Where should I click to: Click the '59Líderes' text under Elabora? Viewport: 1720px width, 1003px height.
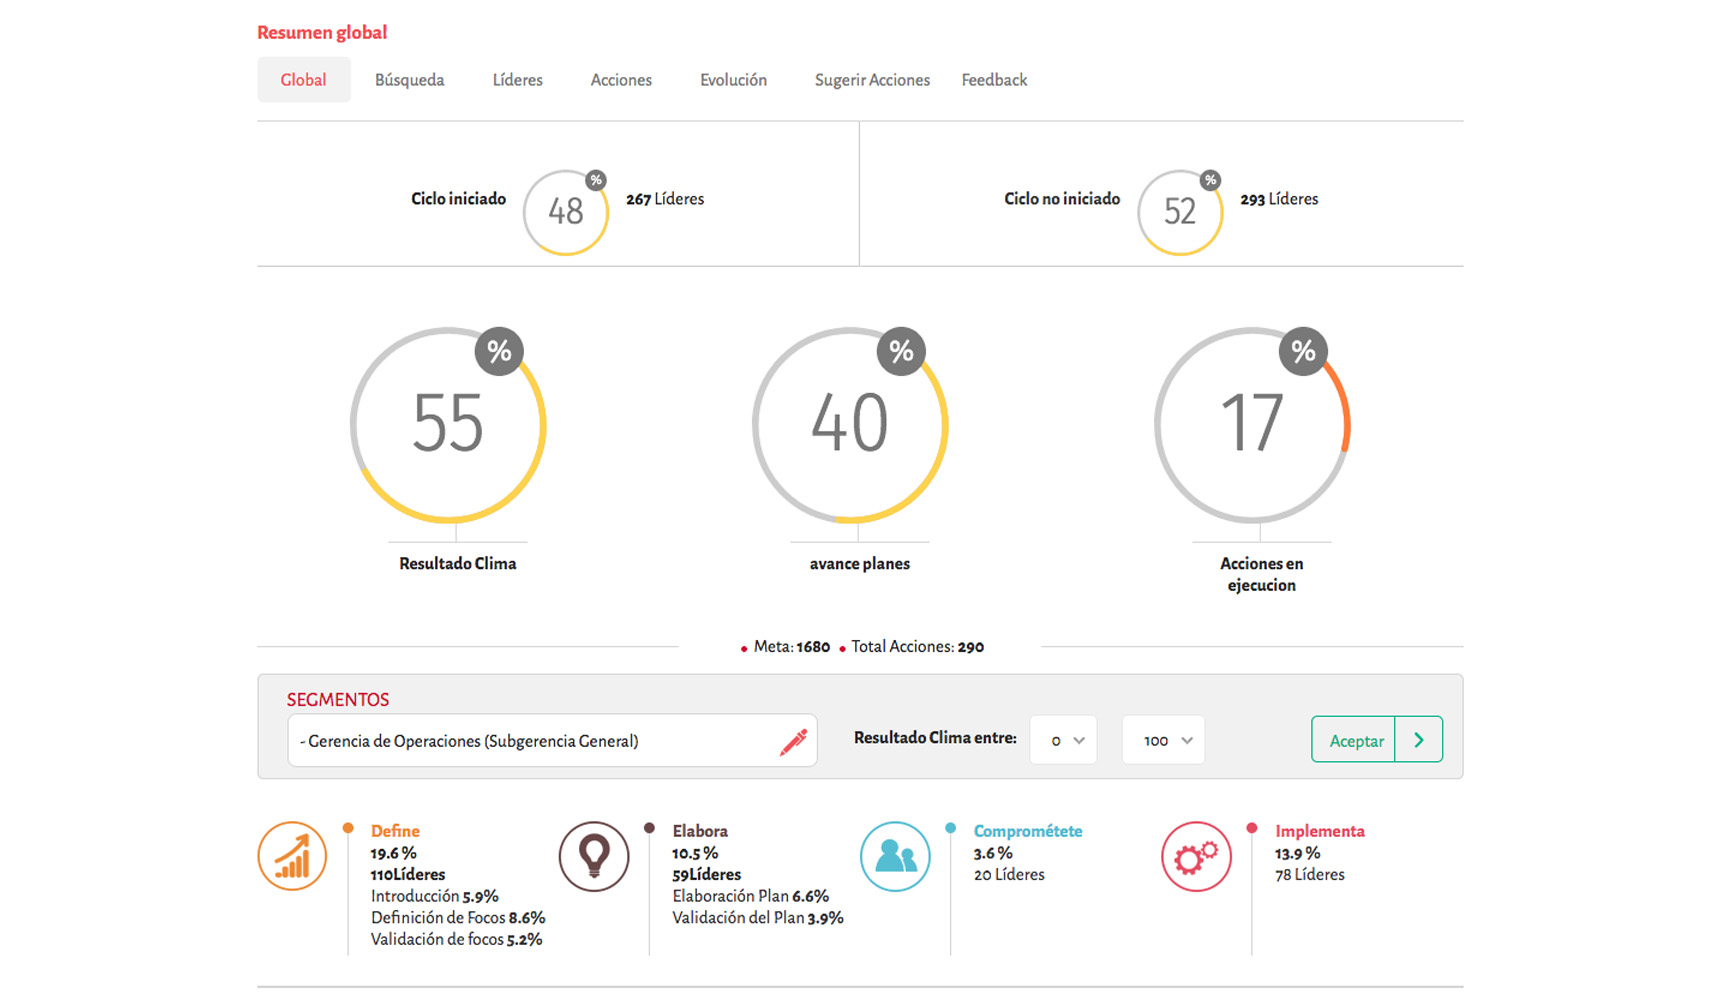coord(707,874)
